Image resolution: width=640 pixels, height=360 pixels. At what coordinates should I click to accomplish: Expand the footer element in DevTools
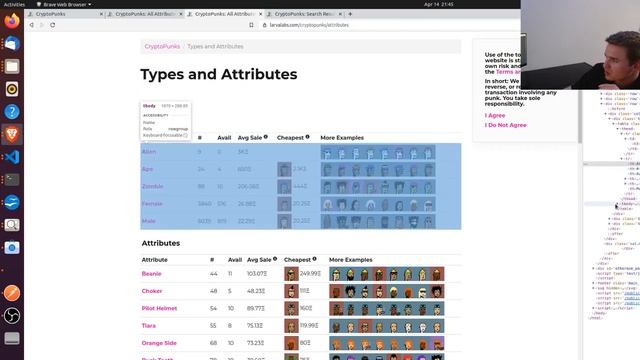tap(594, 283)
